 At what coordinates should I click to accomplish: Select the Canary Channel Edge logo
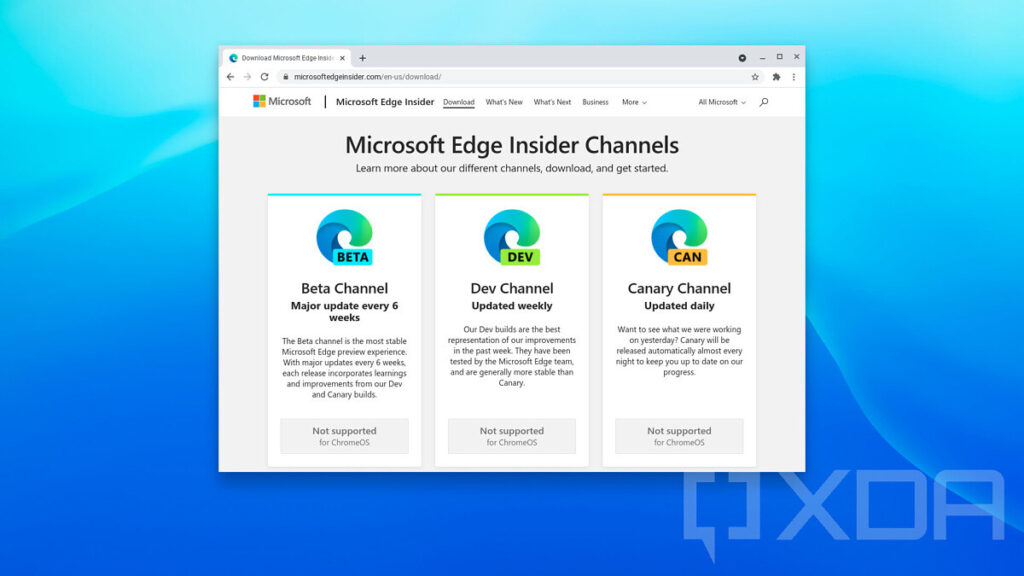coord(679,237)
